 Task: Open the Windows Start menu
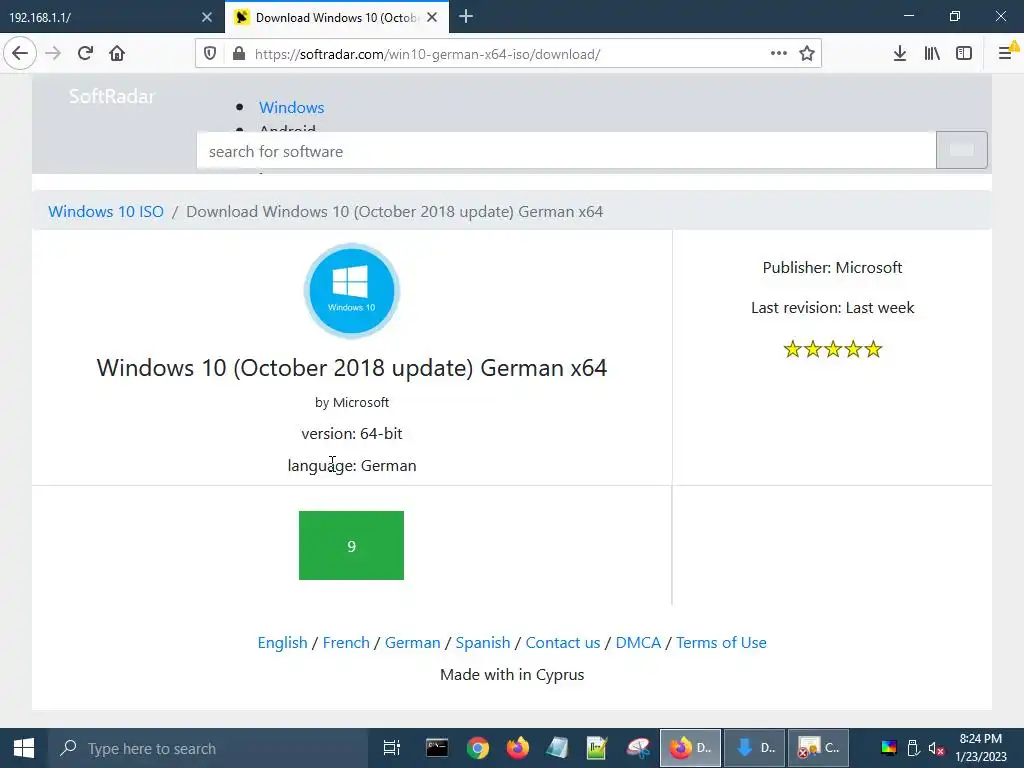24,748
